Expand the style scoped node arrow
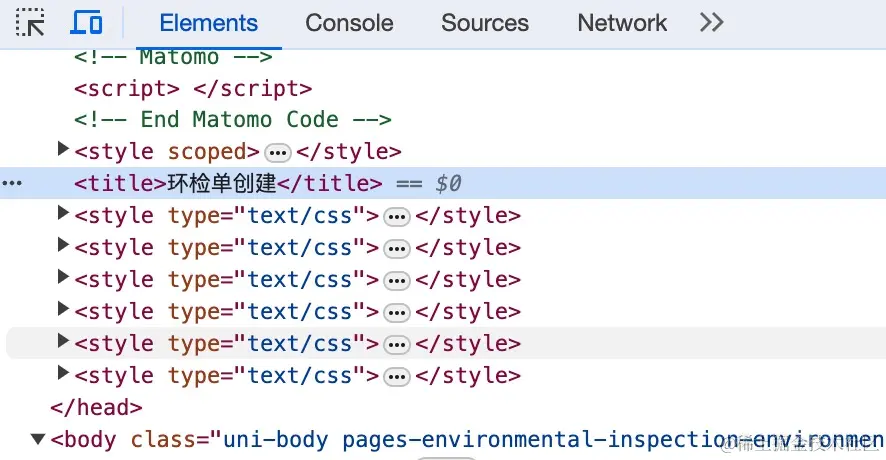 64,151
